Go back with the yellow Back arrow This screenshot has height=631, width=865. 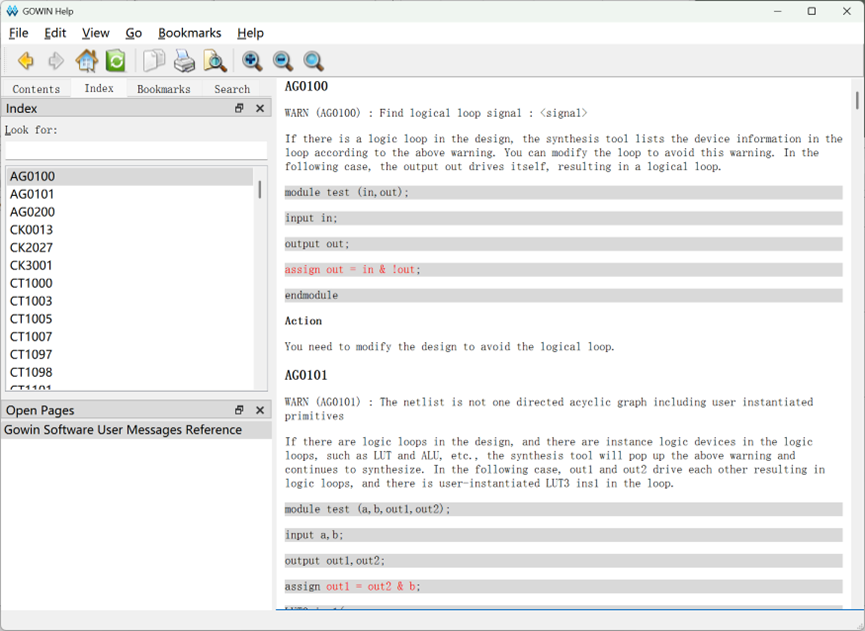pyautogui.click(x=25, y=61)
